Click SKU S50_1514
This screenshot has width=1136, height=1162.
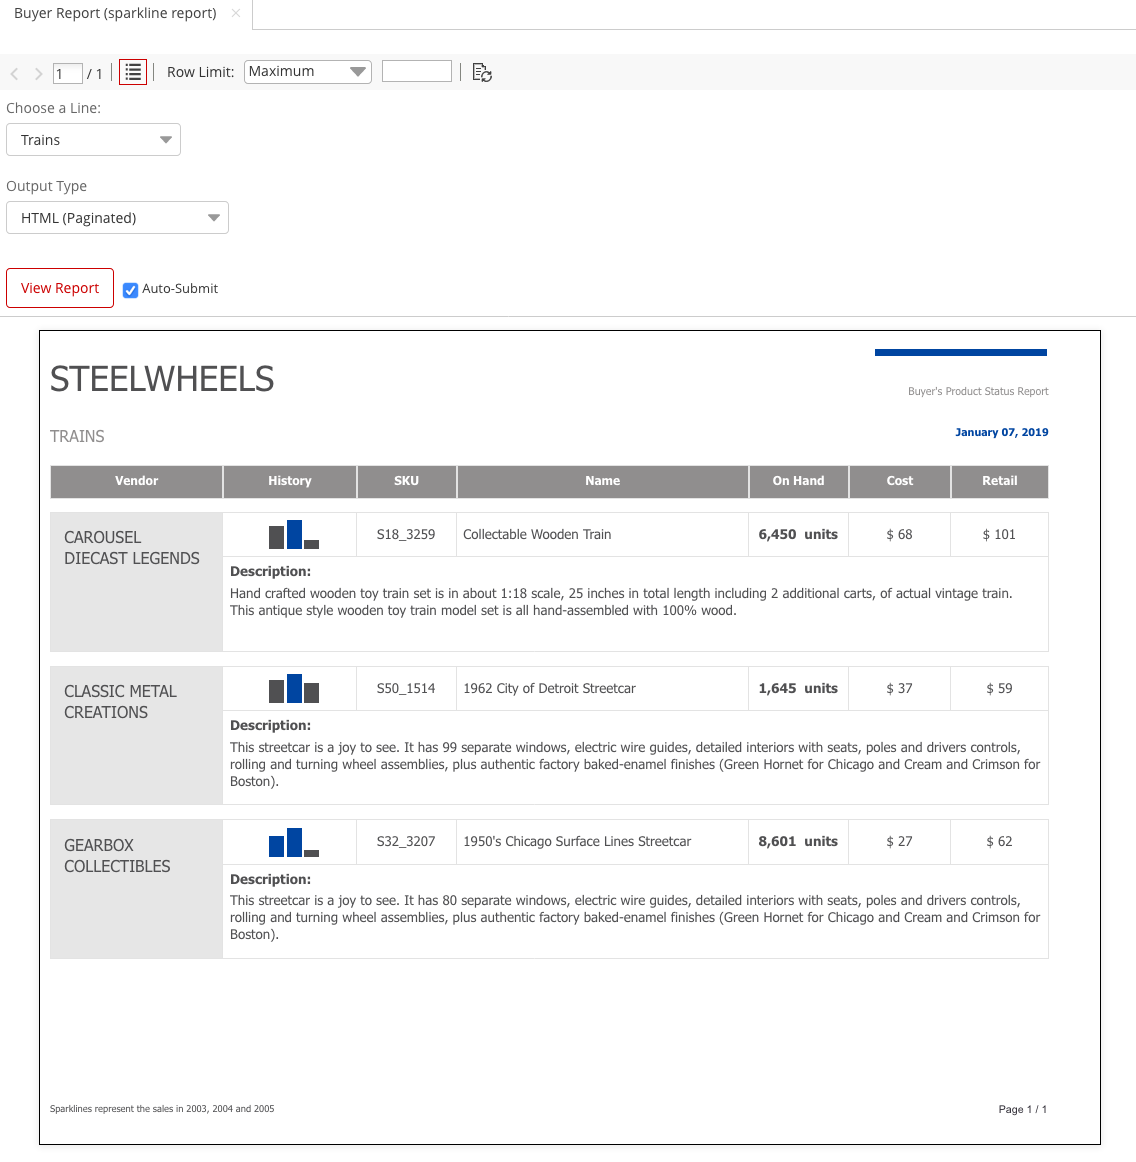[x=405, y=688]
